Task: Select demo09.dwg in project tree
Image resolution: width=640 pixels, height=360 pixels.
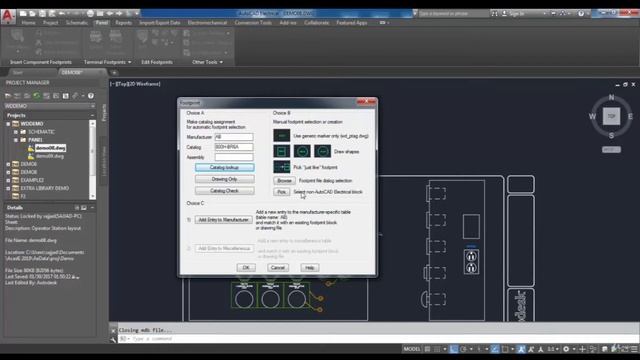Action: coord(50,156)
